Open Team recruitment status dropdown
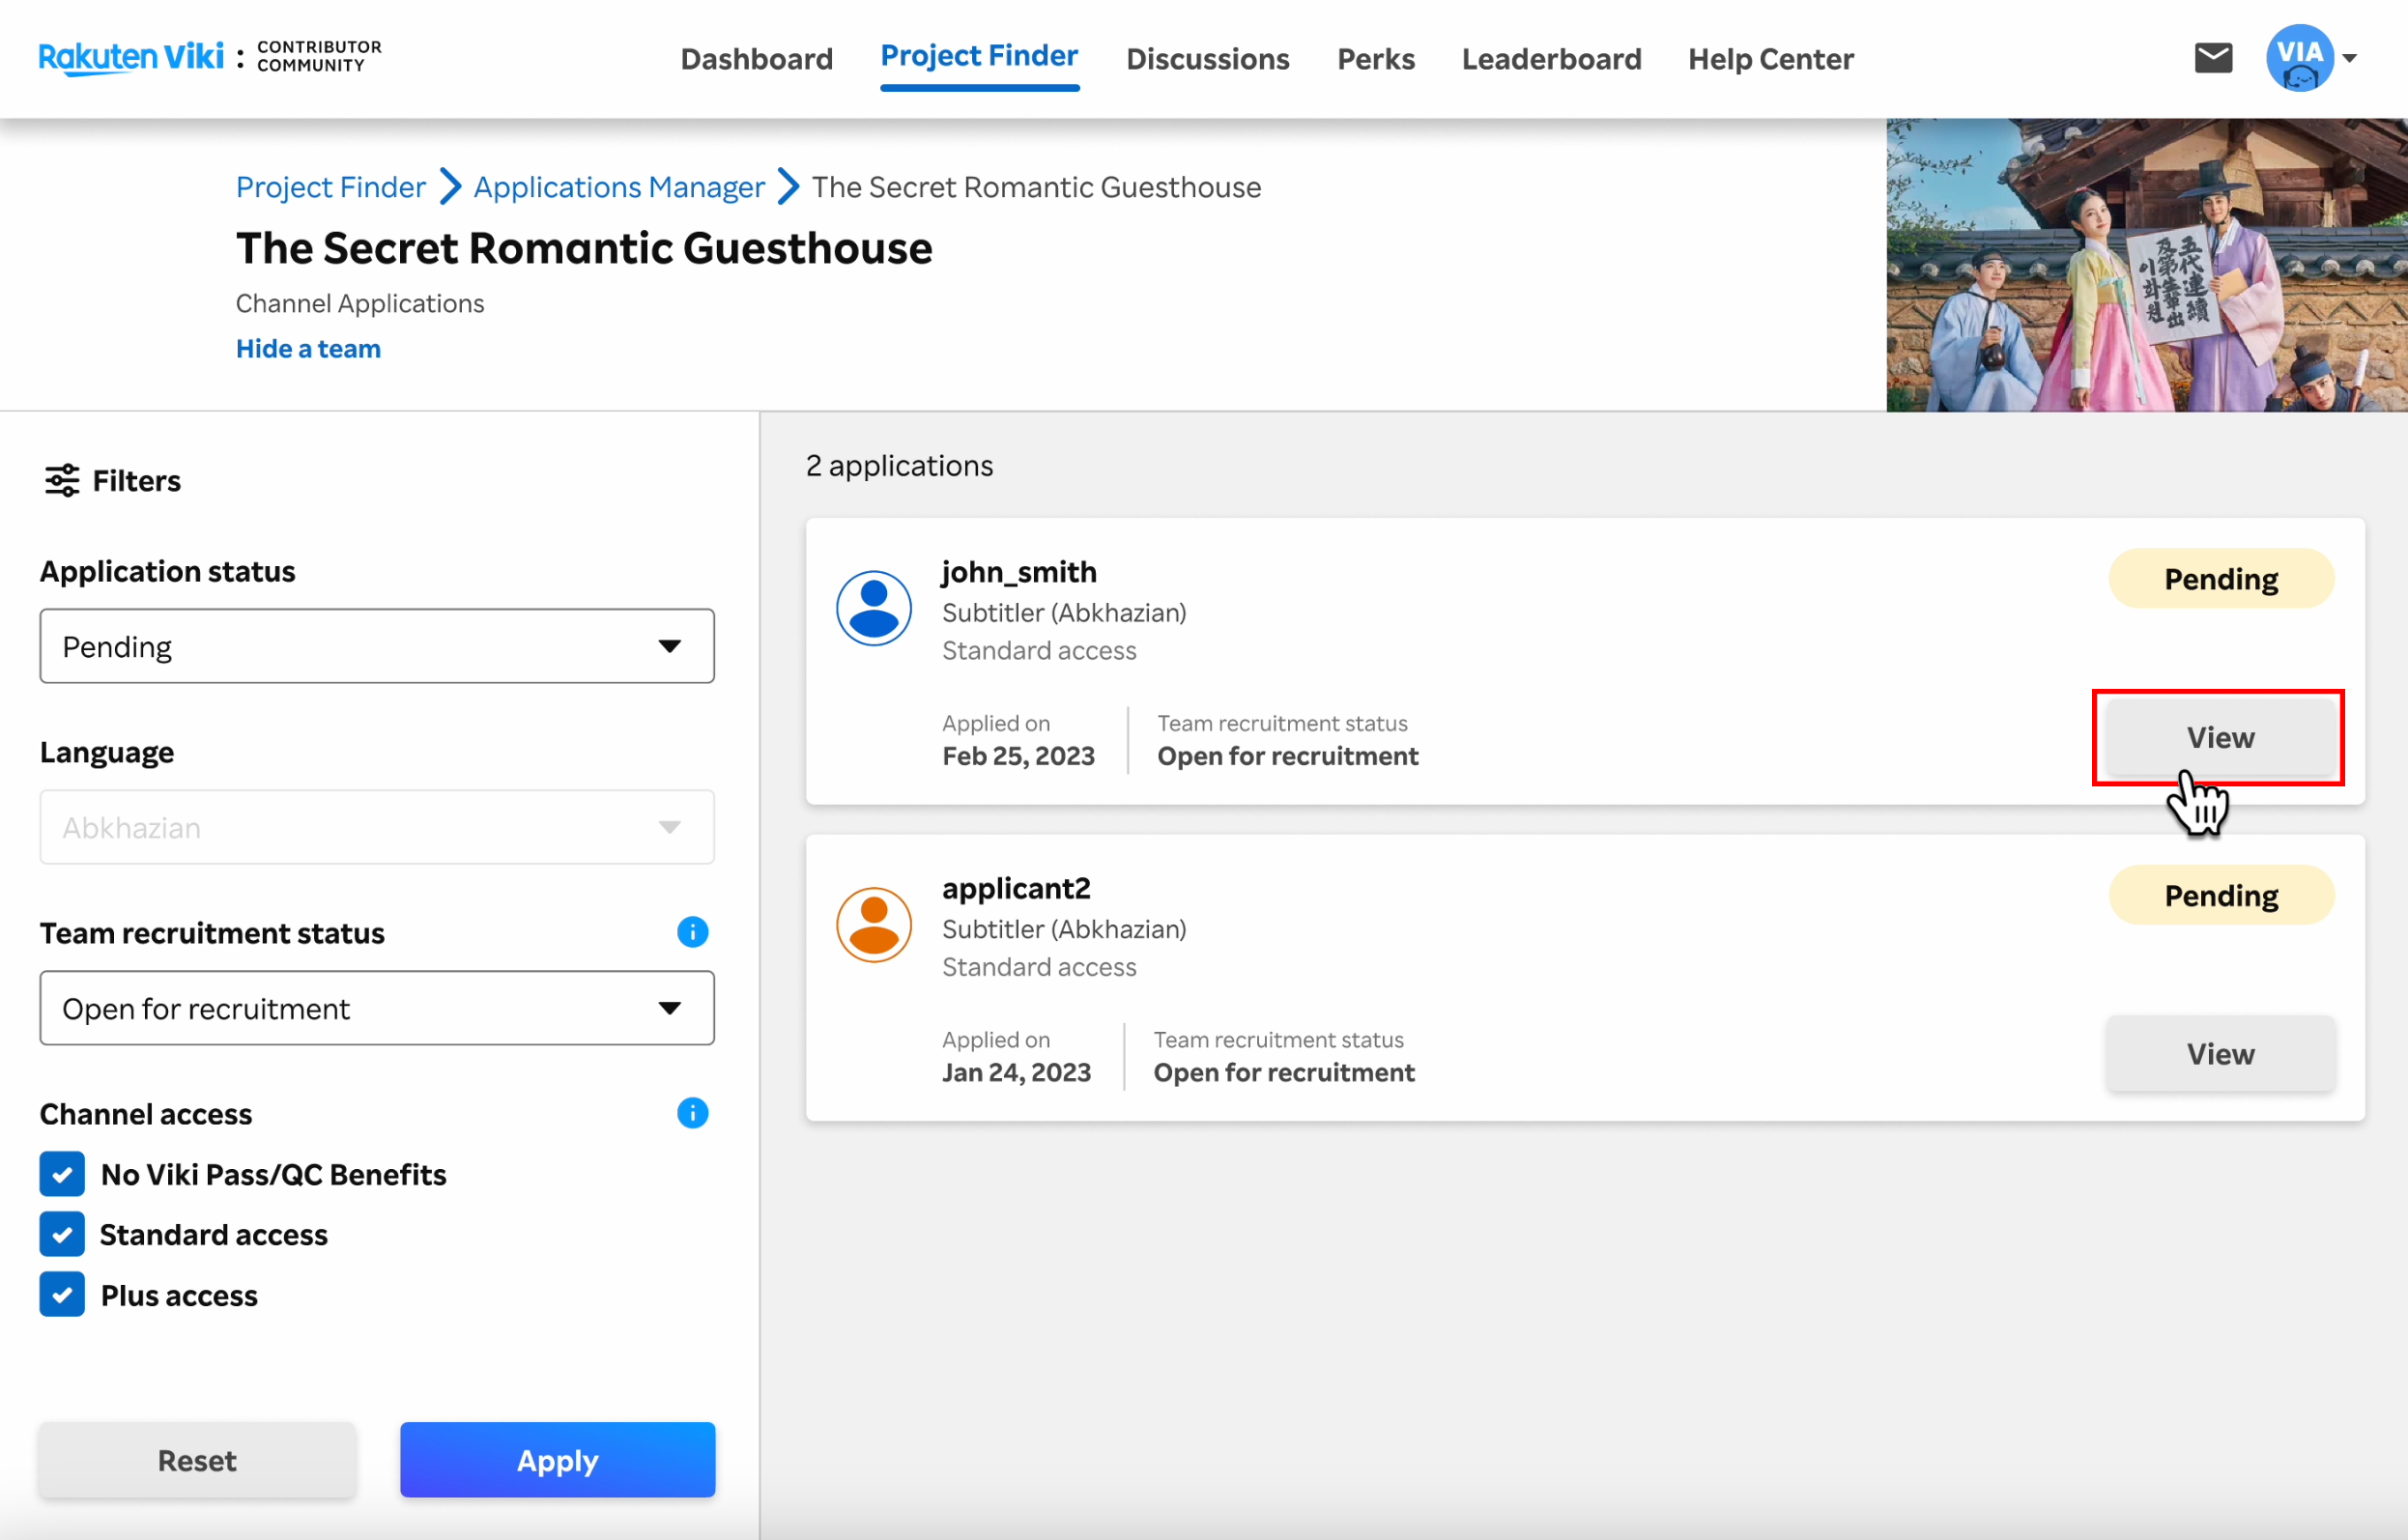The width and height of the screenshot is (2408, 1540). (x=377, y=1008)
